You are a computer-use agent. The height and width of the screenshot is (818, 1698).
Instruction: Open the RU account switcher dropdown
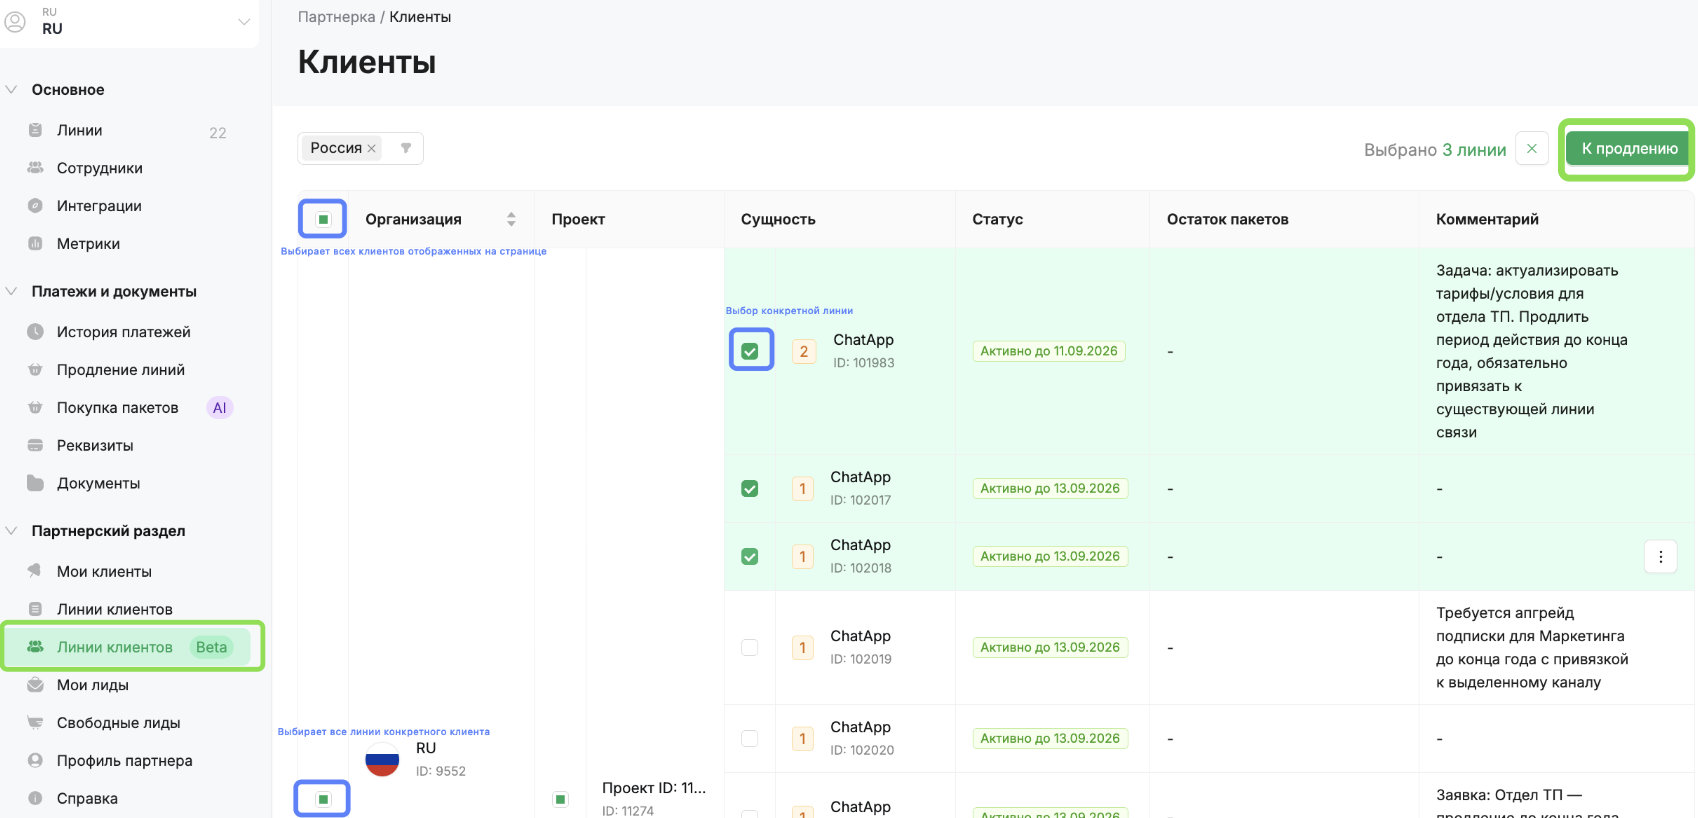(243, 22)
